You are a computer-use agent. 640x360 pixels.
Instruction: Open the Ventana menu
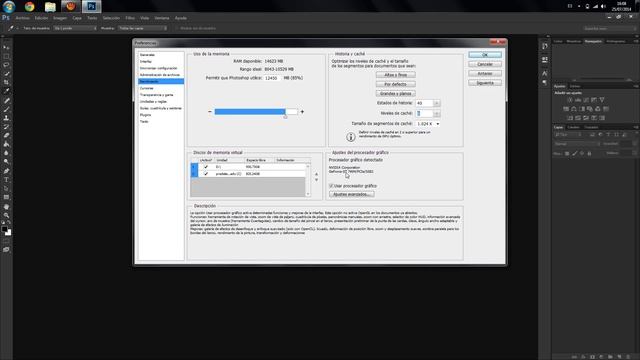point(162,18)
